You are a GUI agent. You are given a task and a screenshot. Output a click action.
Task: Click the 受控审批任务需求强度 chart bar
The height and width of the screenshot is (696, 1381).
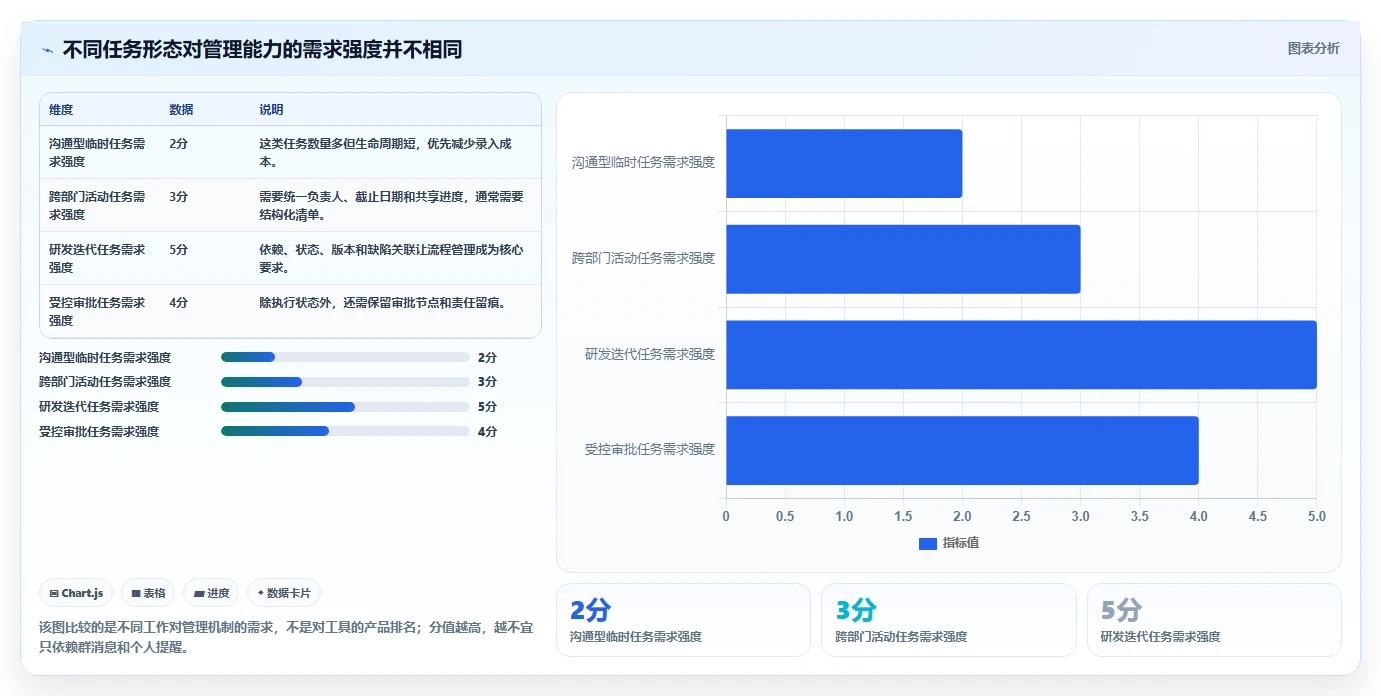pos(962,450)
